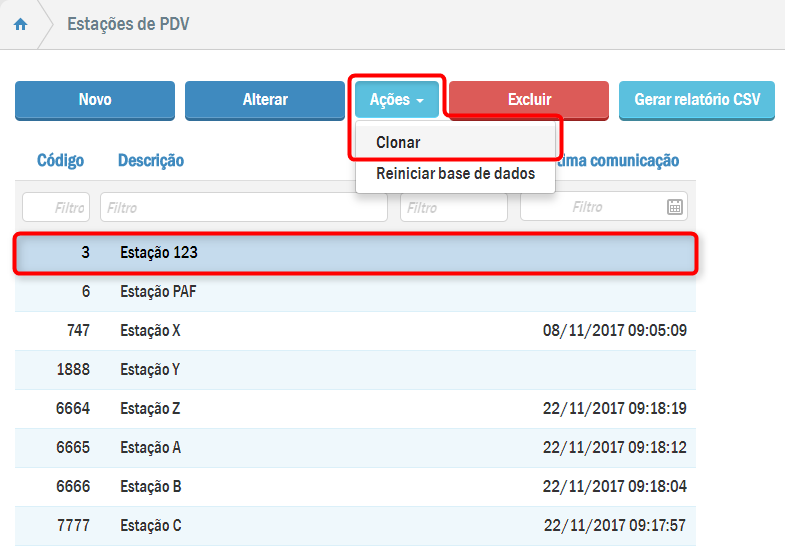This screenshot has width=785, height=546.
Task: Click the home icon in breadcrumb
Action: pyautogui.click(x=20, y=24)
